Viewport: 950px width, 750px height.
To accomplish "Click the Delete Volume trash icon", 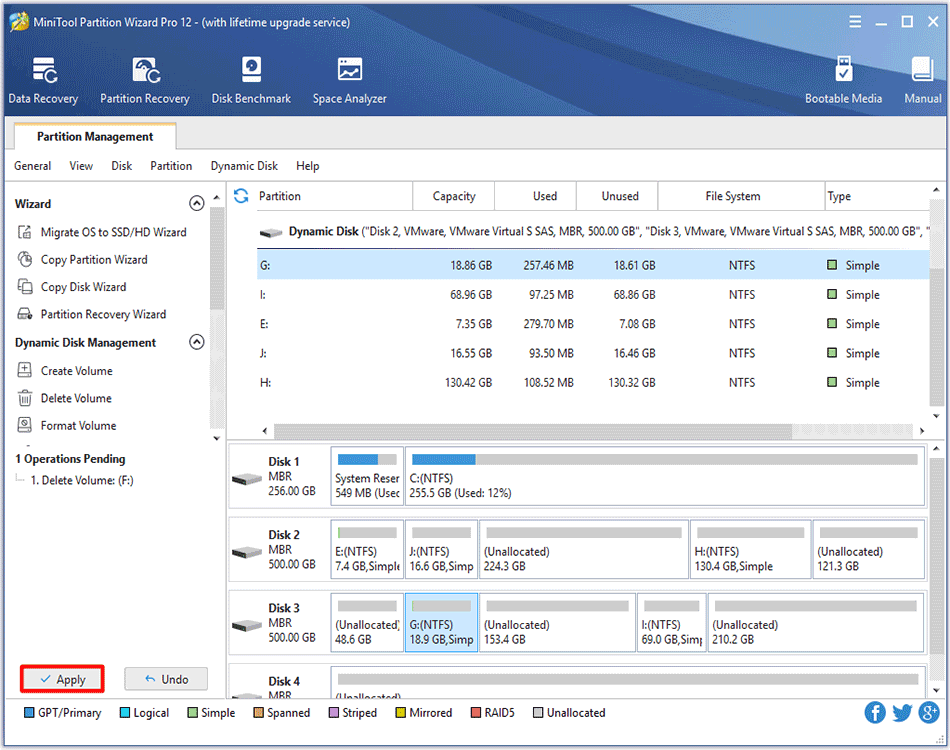I will [25, 398].
